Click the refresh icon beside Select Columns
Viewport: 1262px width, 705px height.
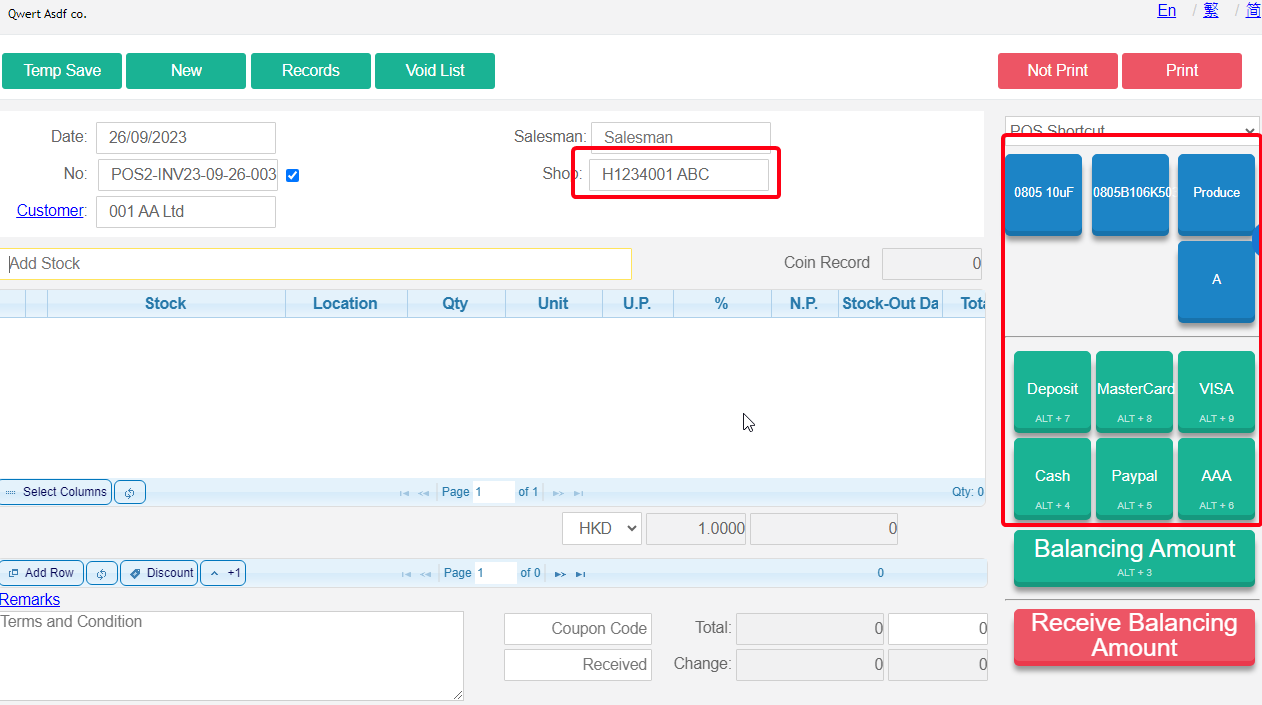[130, 492]
